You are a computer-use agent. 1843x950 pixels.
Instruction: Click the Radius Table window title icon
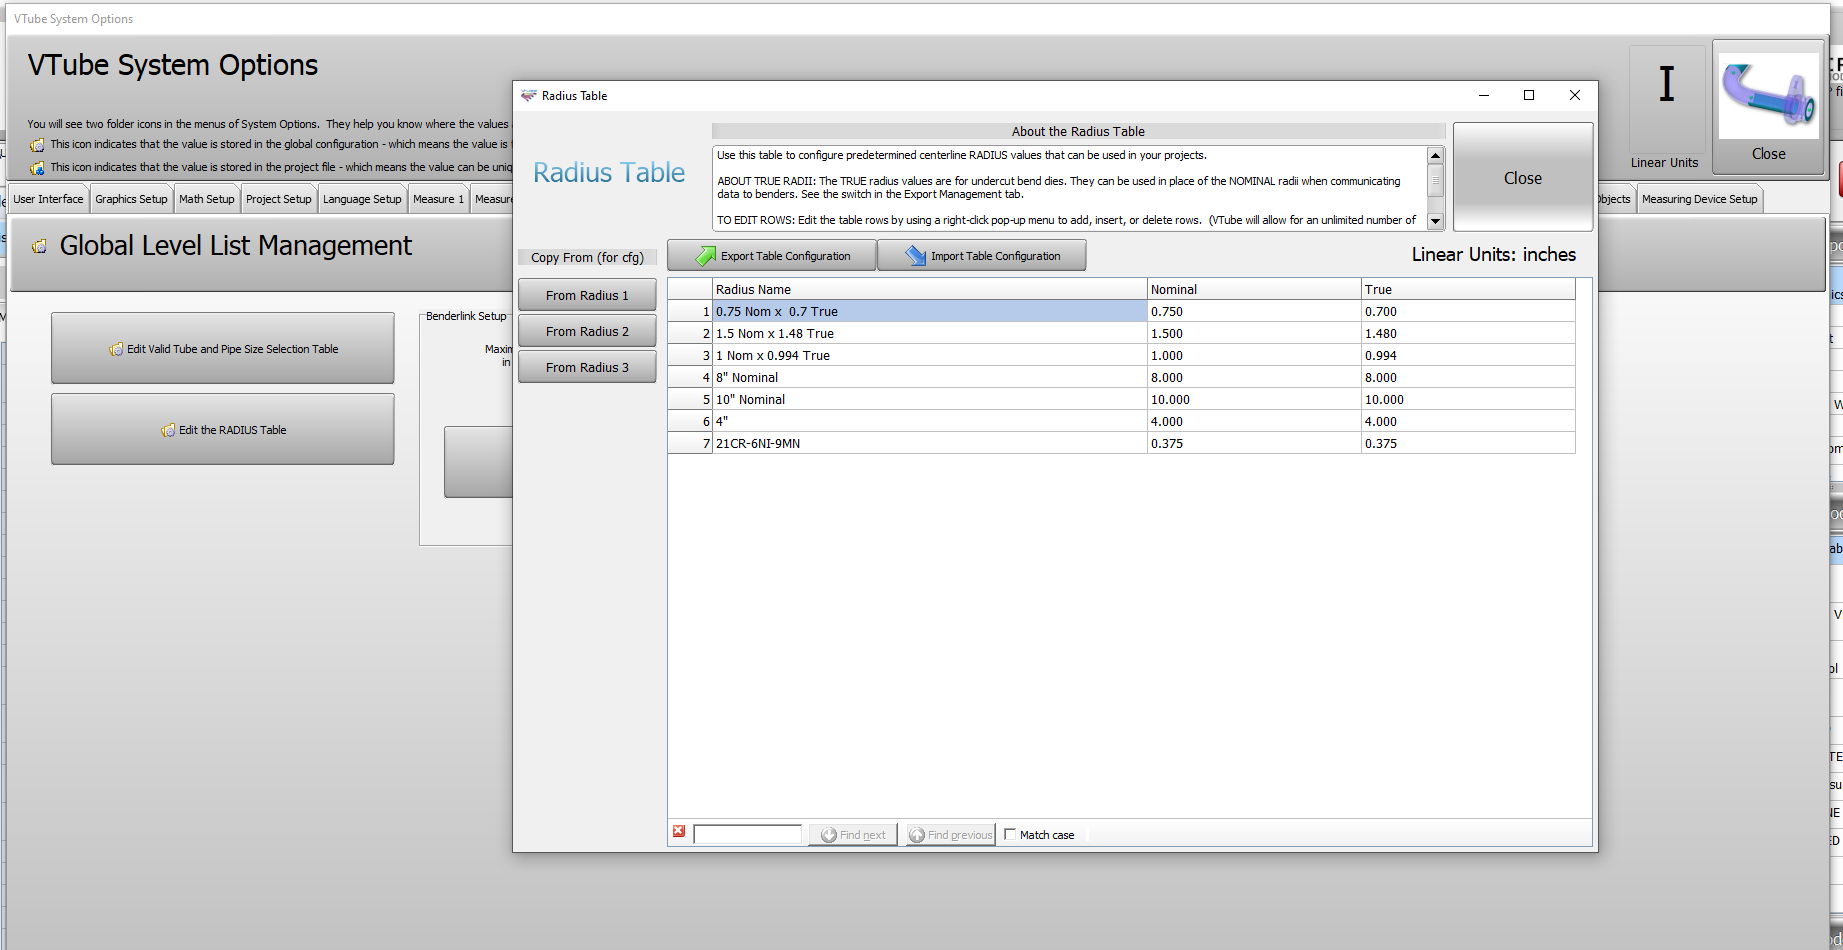click(x=529, y=96)
